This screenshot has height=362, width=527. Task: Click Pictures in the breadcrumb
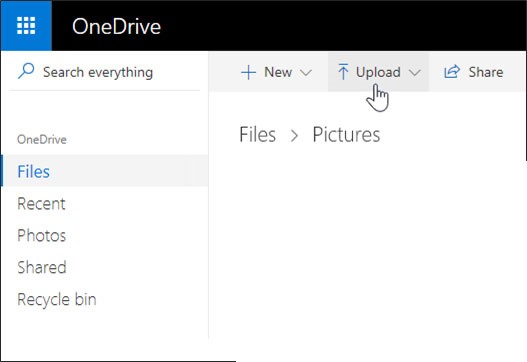[346, 134]
